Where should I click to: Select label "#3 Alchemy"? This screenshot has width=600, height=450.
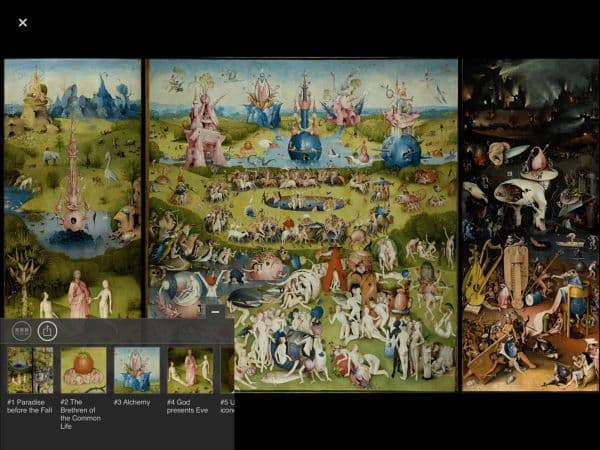point(132,402)
